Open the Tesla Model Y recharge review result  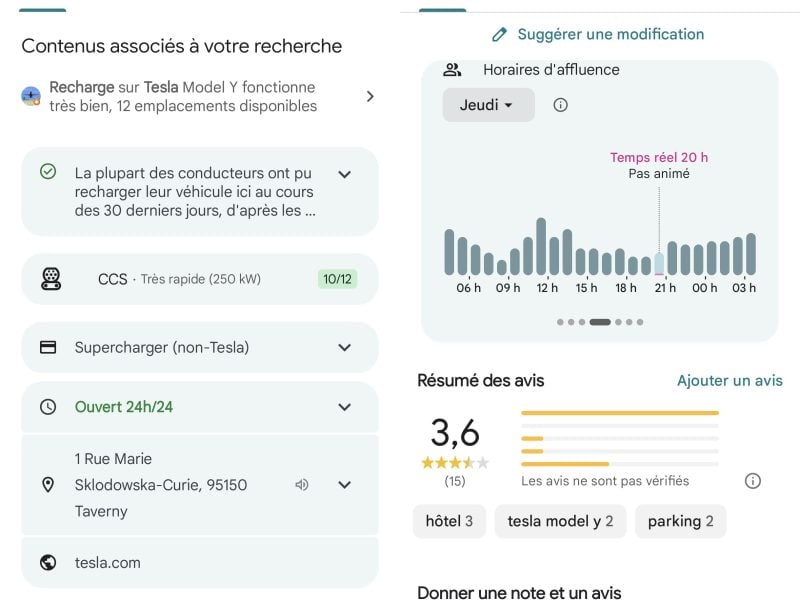point(199,96)
